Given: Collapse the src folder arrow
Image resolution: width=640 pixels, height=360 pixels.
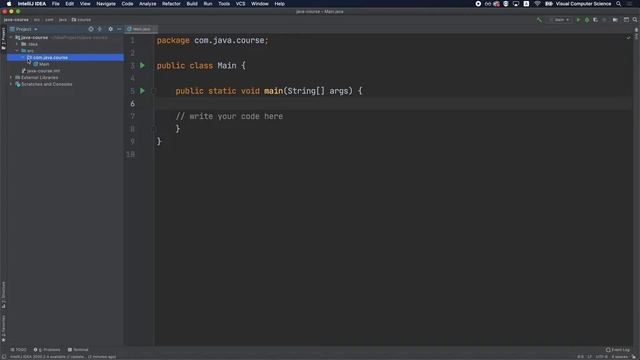Looking at the screenshot, I should (x=17, y=51).
